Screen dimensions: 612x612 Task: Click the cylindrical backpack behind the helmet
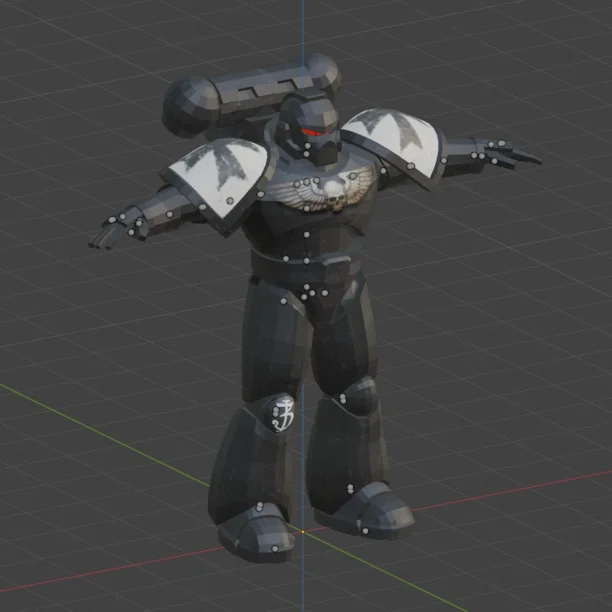[x=250, y=96]
